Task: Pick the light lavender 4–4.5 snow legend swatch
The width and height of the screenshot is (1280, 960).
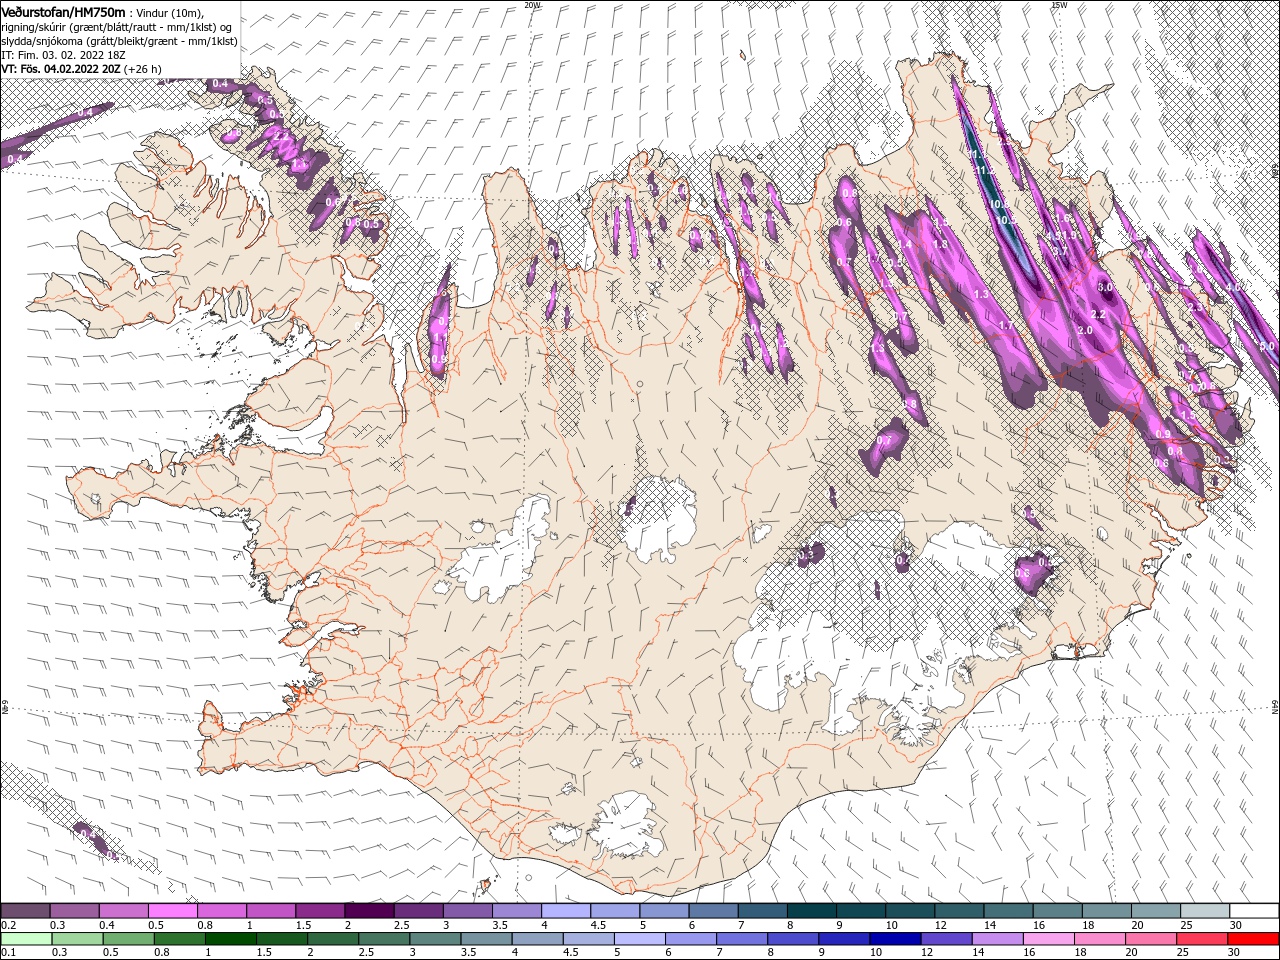Action: [566, 911]
